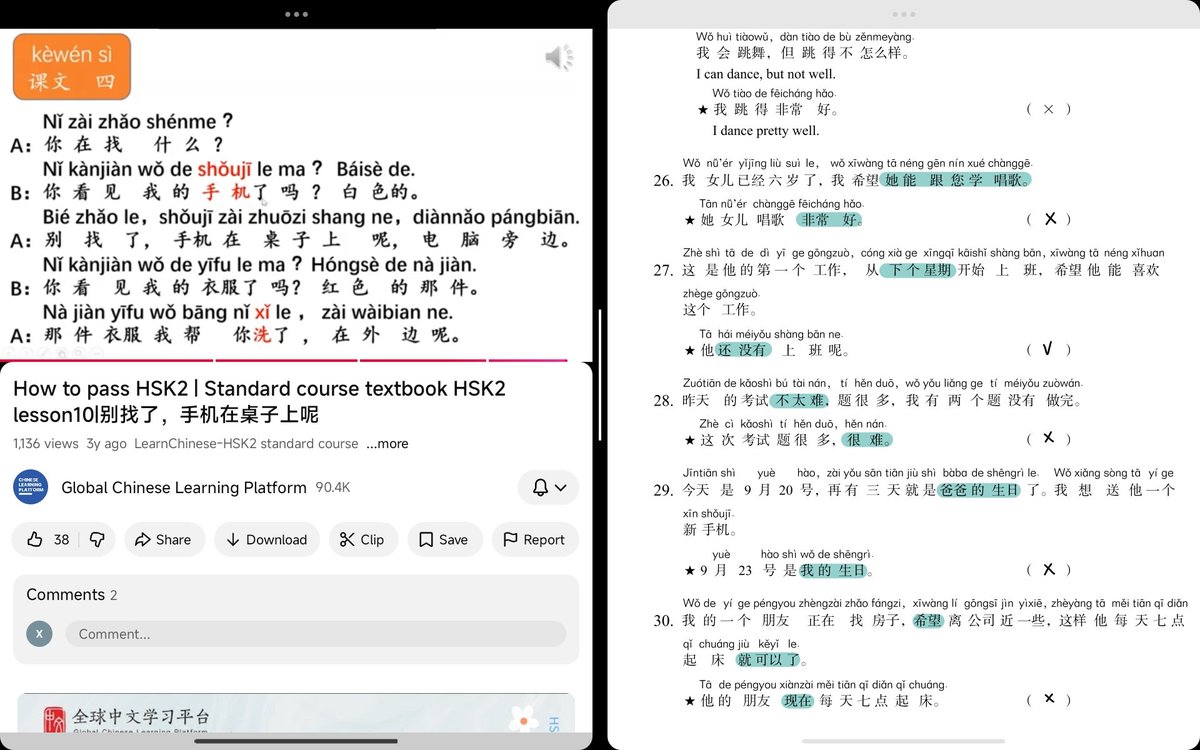Open the recommended 全球中文学习平台 thumbnail

click(x=296, y=714)
